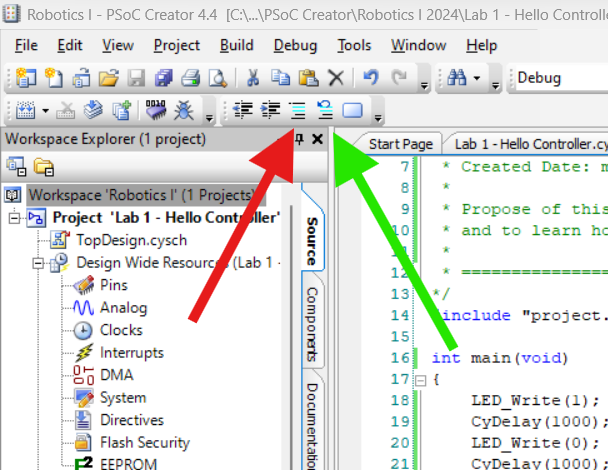Click the Paste clipboard icon
608x470 pixels.
click(308, 78)
